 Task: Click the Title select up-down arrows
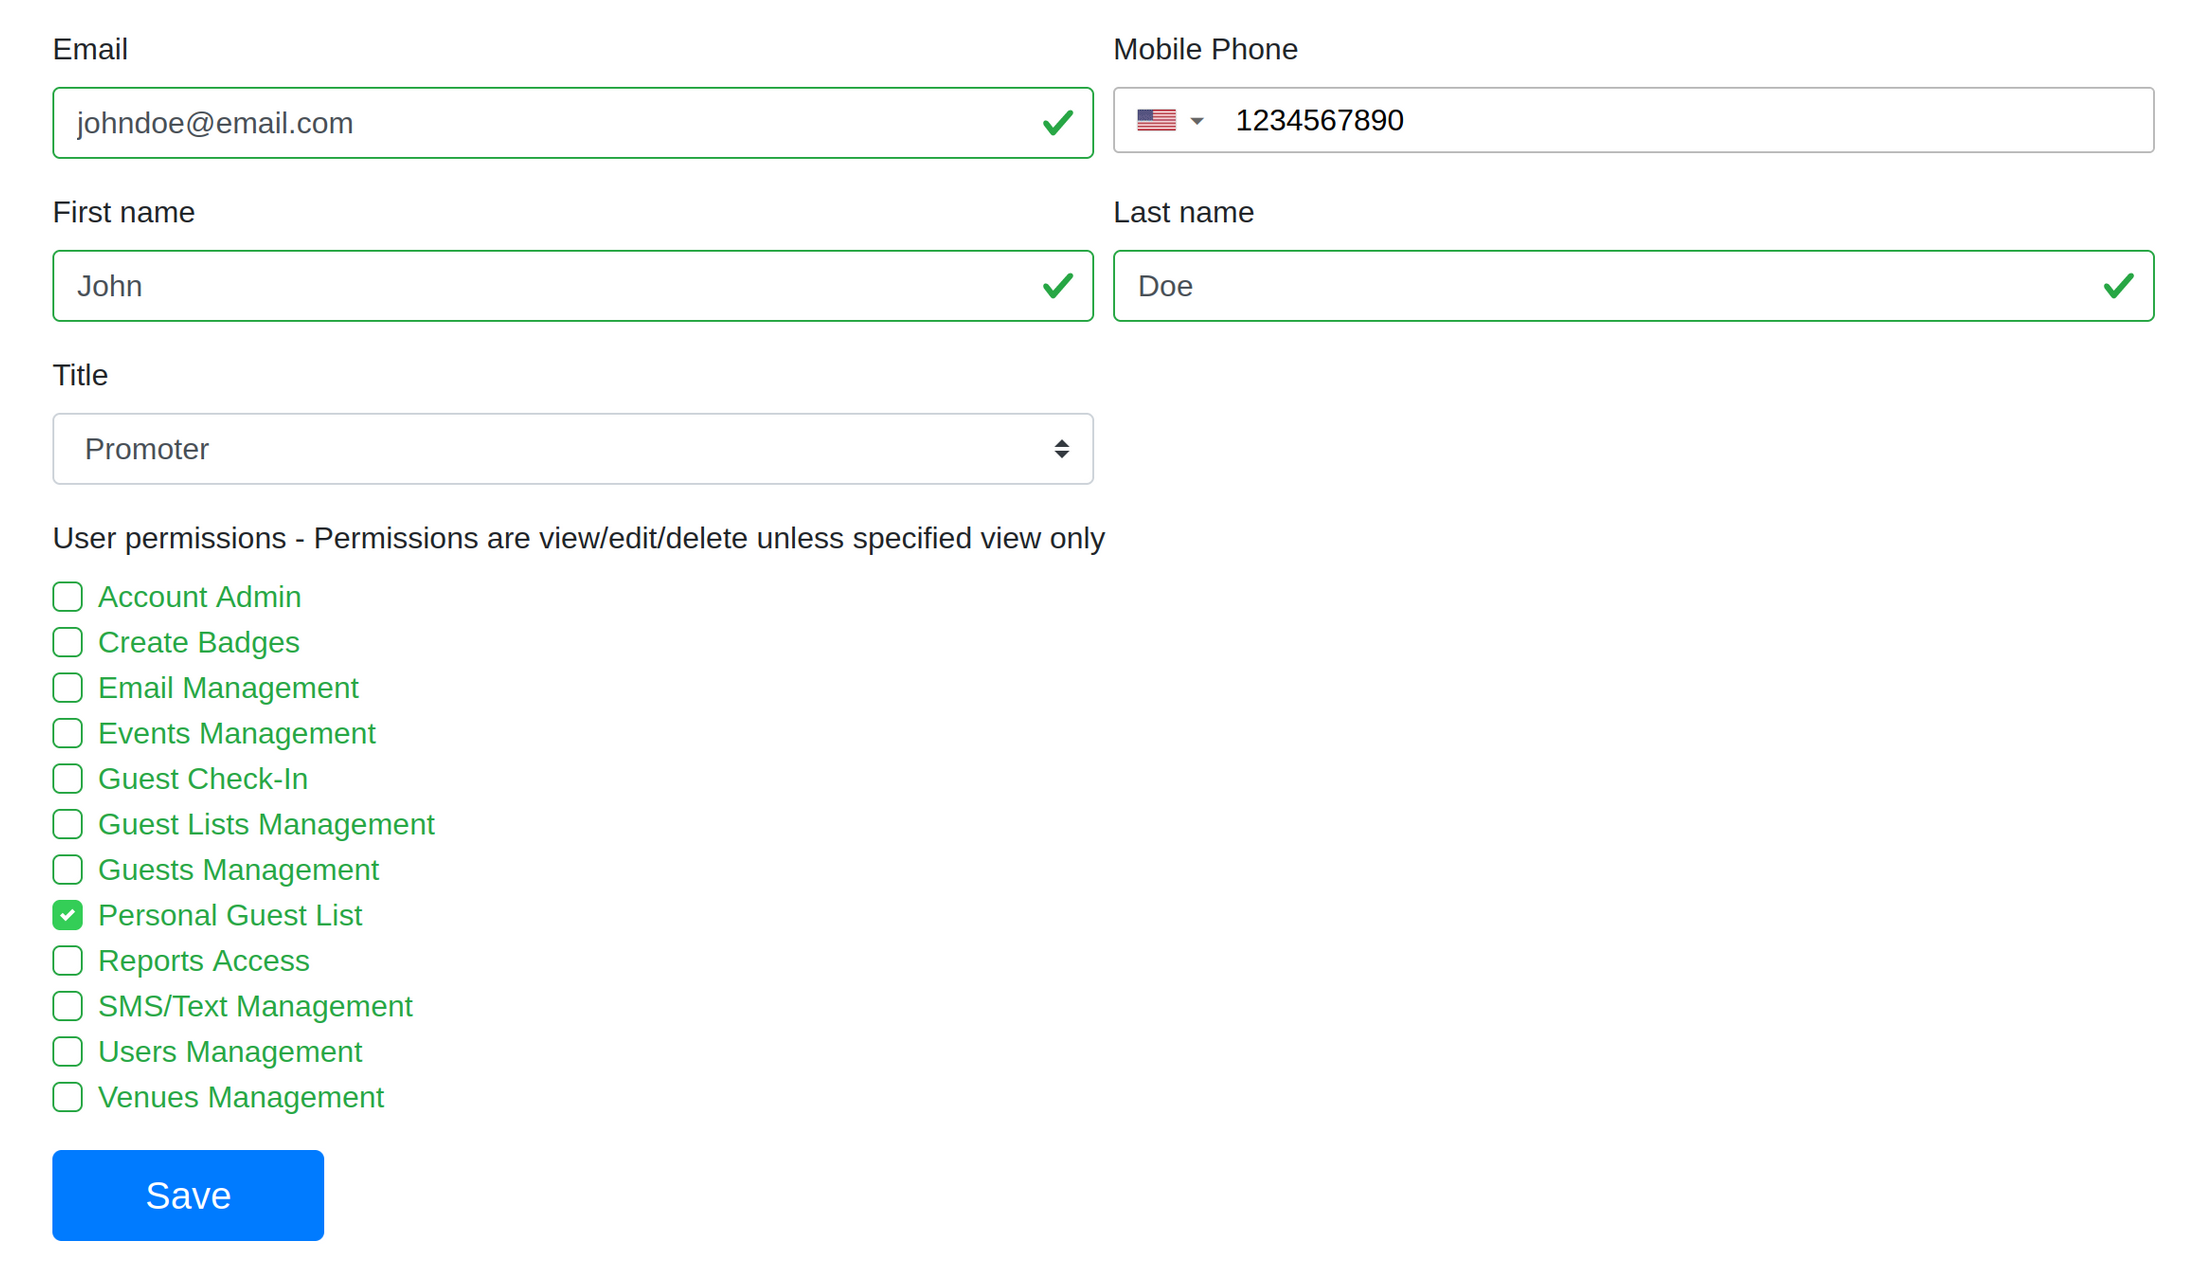point(1061,449)
